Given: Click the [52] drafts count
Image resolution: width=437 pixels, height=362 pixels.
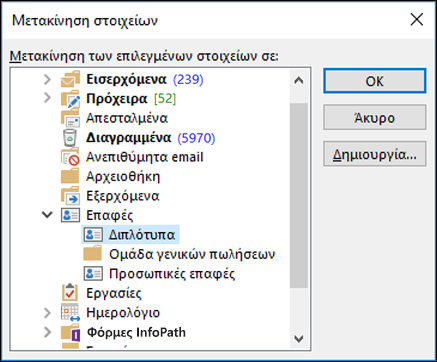Looking at the screenshot, I should (x=165, y=99).
